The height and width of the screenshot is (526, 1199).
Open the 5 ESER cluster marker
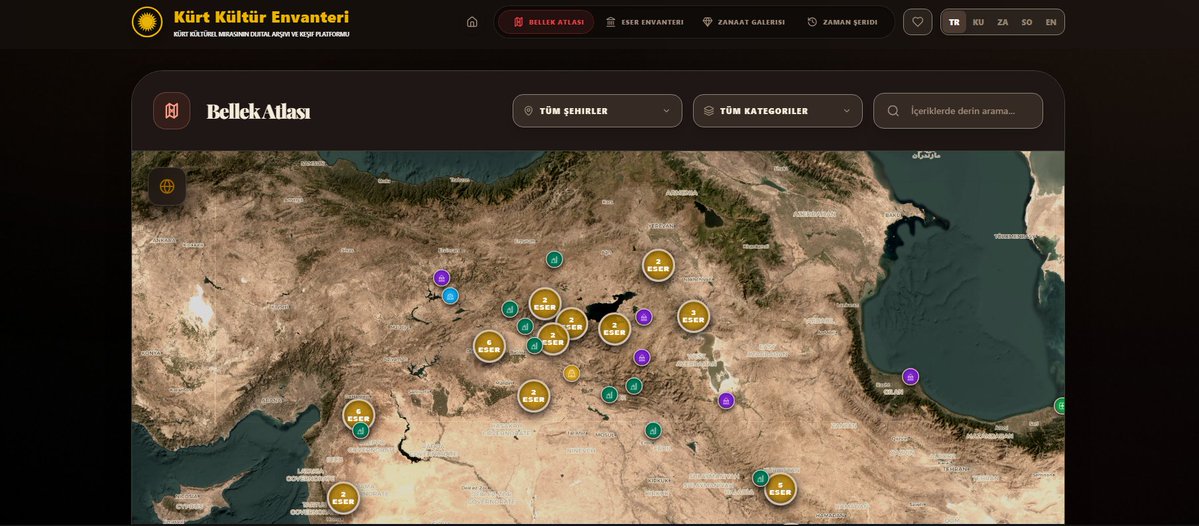pyautogui.click(x=780, y=489)
